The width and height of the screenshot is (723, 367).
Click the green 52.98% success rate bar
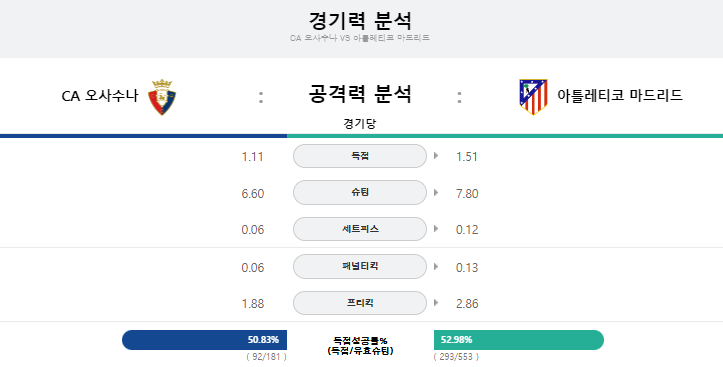[x=519, y=340]
